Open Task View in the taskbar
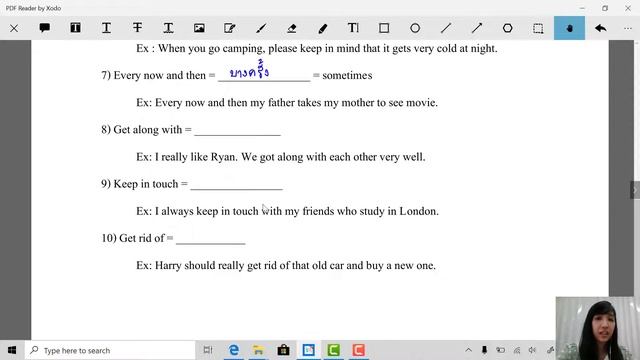The image size is (640, 360). pos(208,350)
